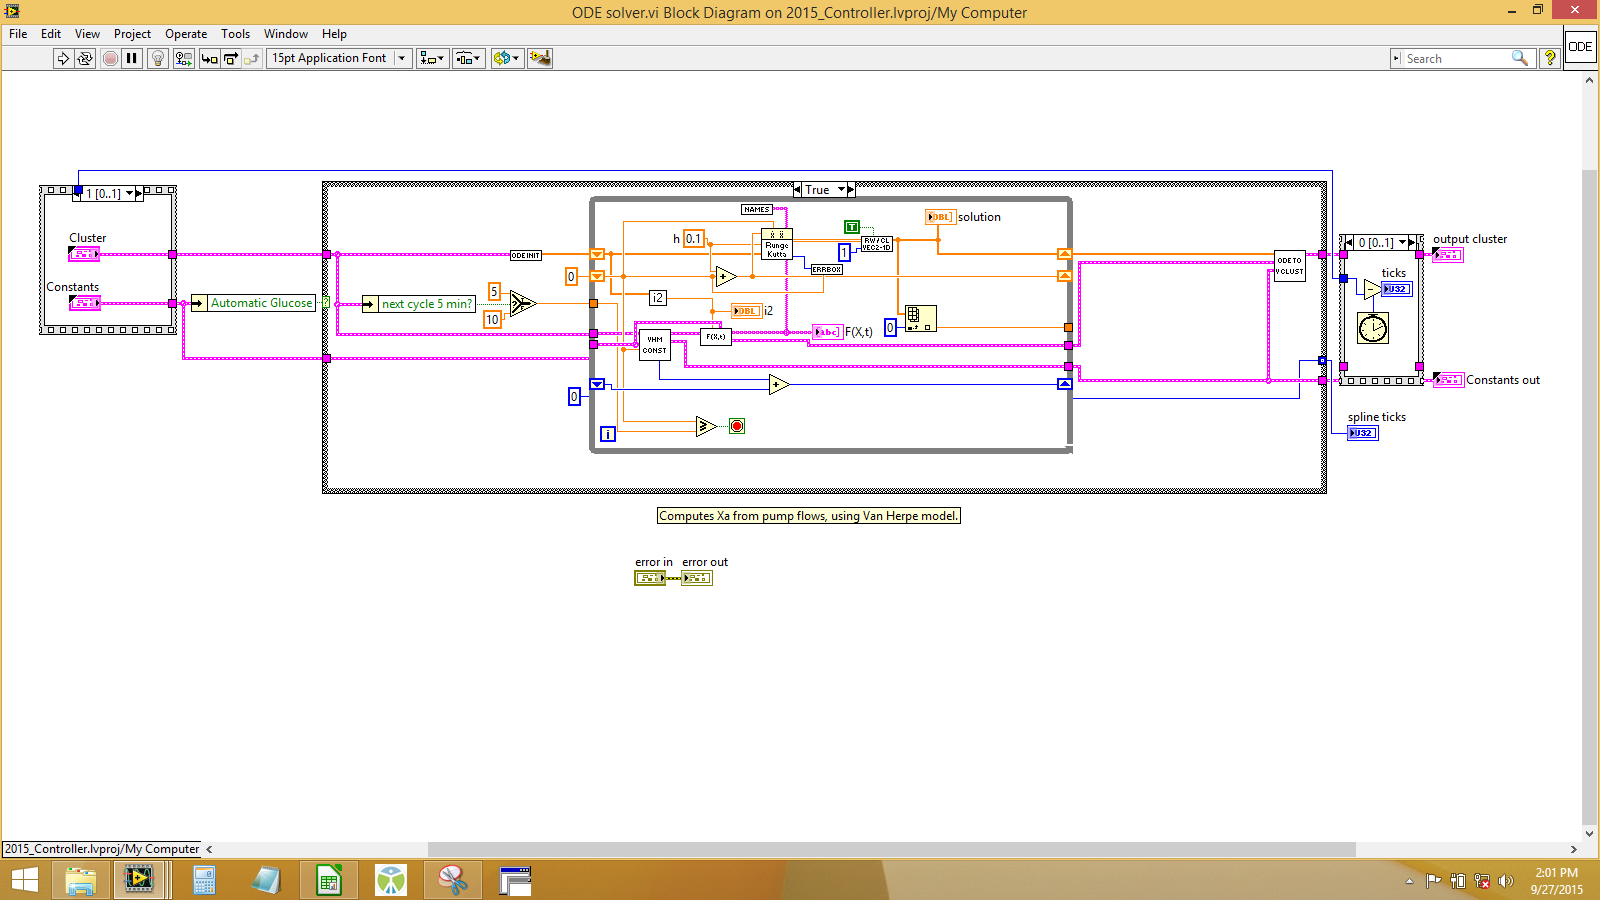This screenshot has width=1600, height=900.
Task: Click the loop iteration terminal i
Action: [608, 434]
